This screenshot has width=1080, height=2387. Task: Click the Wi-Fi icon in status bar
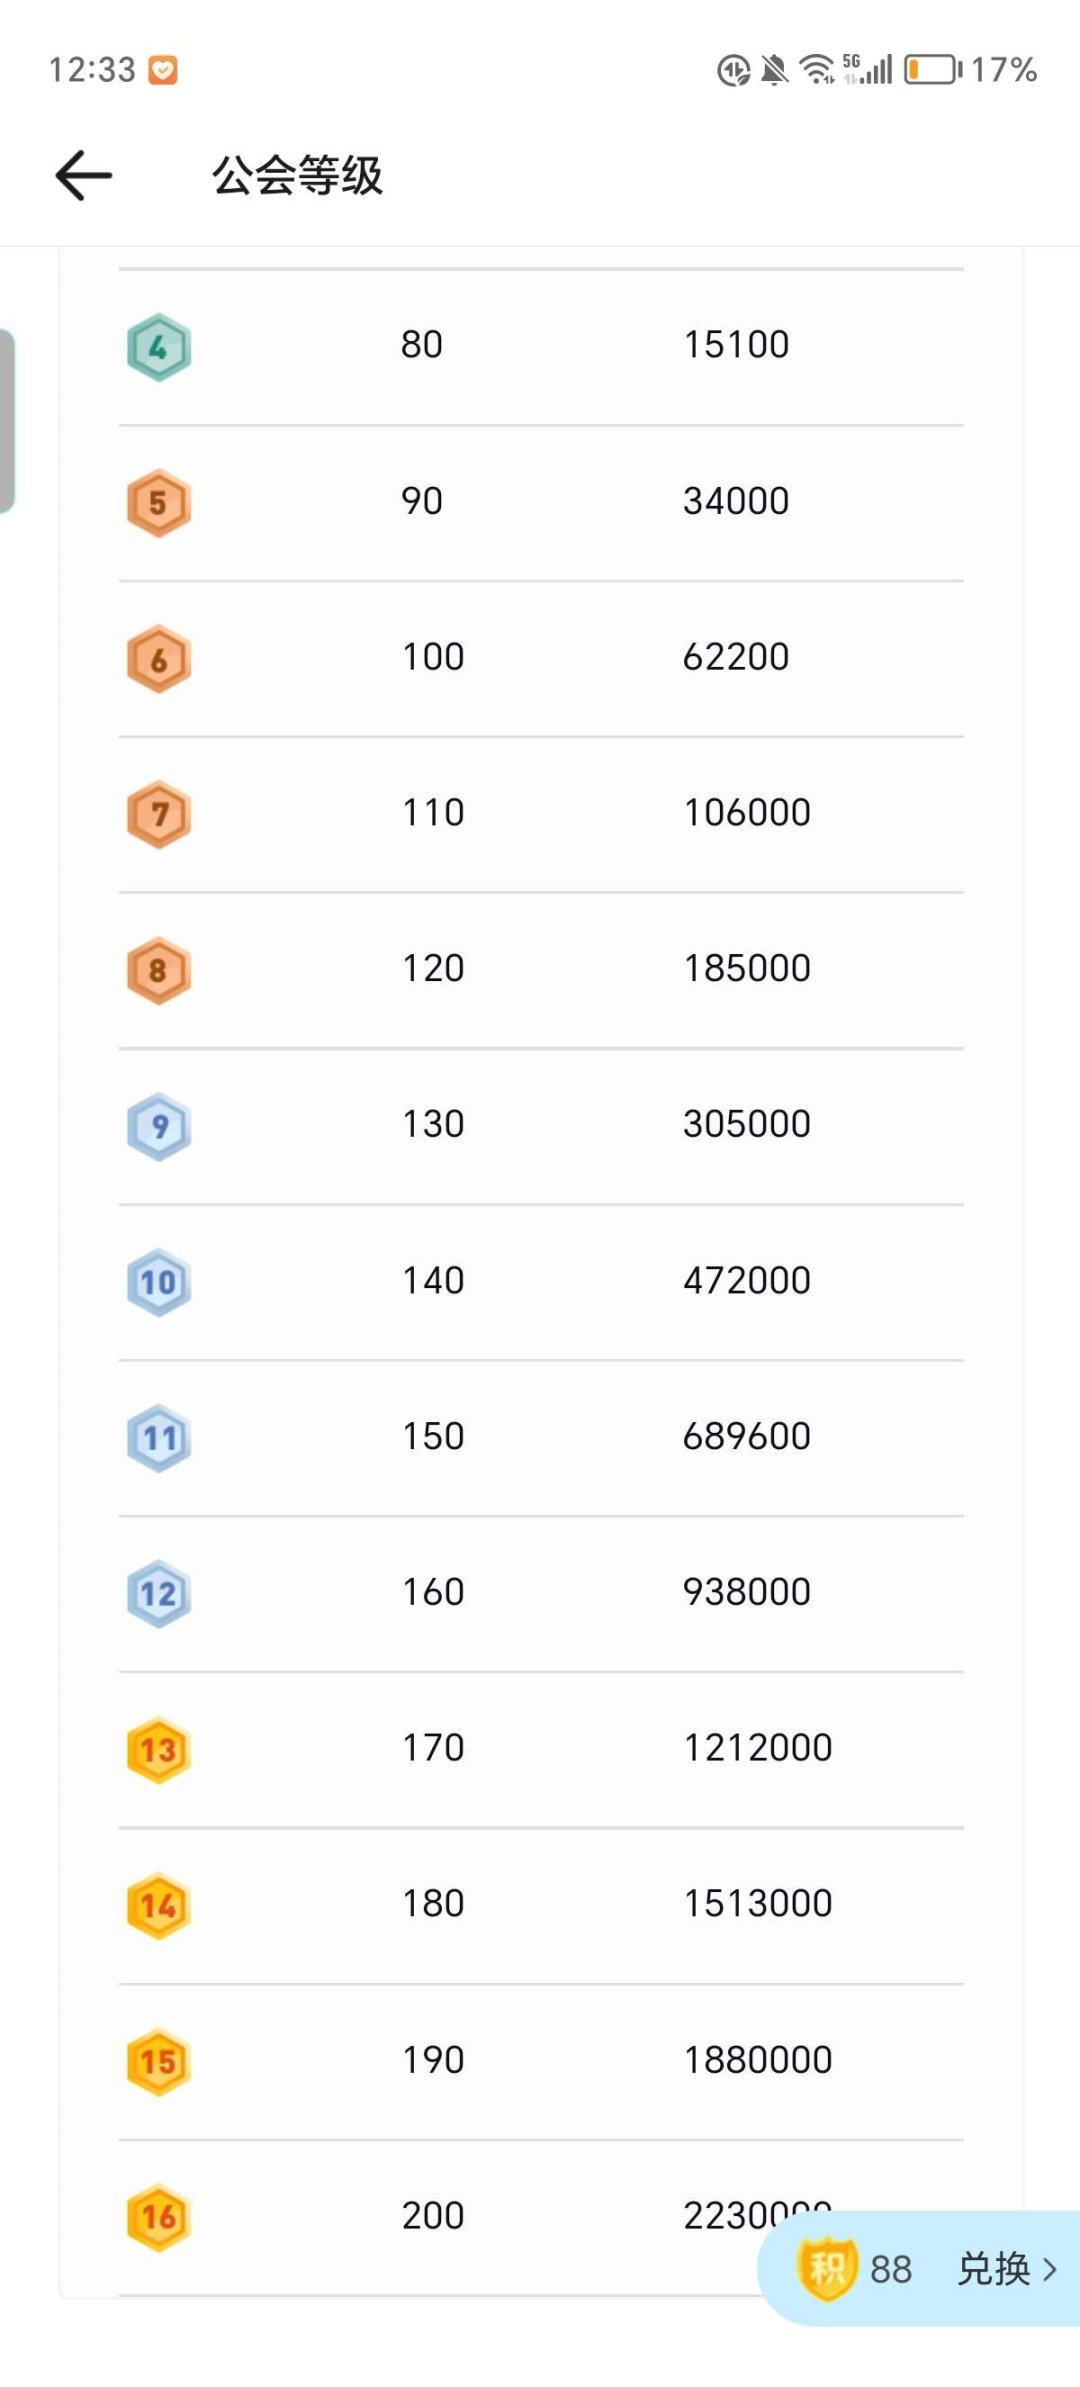[x=817, y=70]
